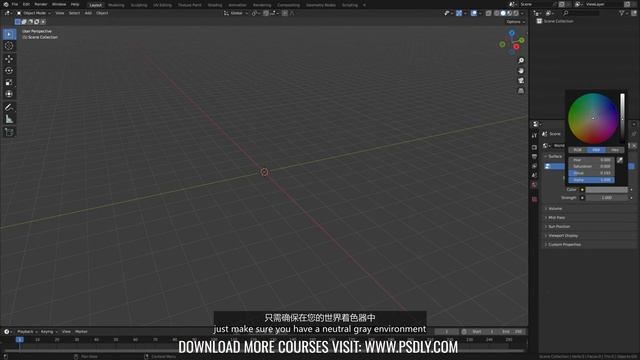Click the brightness value slider bar
640x360 pixels.
pyautogui.click(x=622, y=118)
